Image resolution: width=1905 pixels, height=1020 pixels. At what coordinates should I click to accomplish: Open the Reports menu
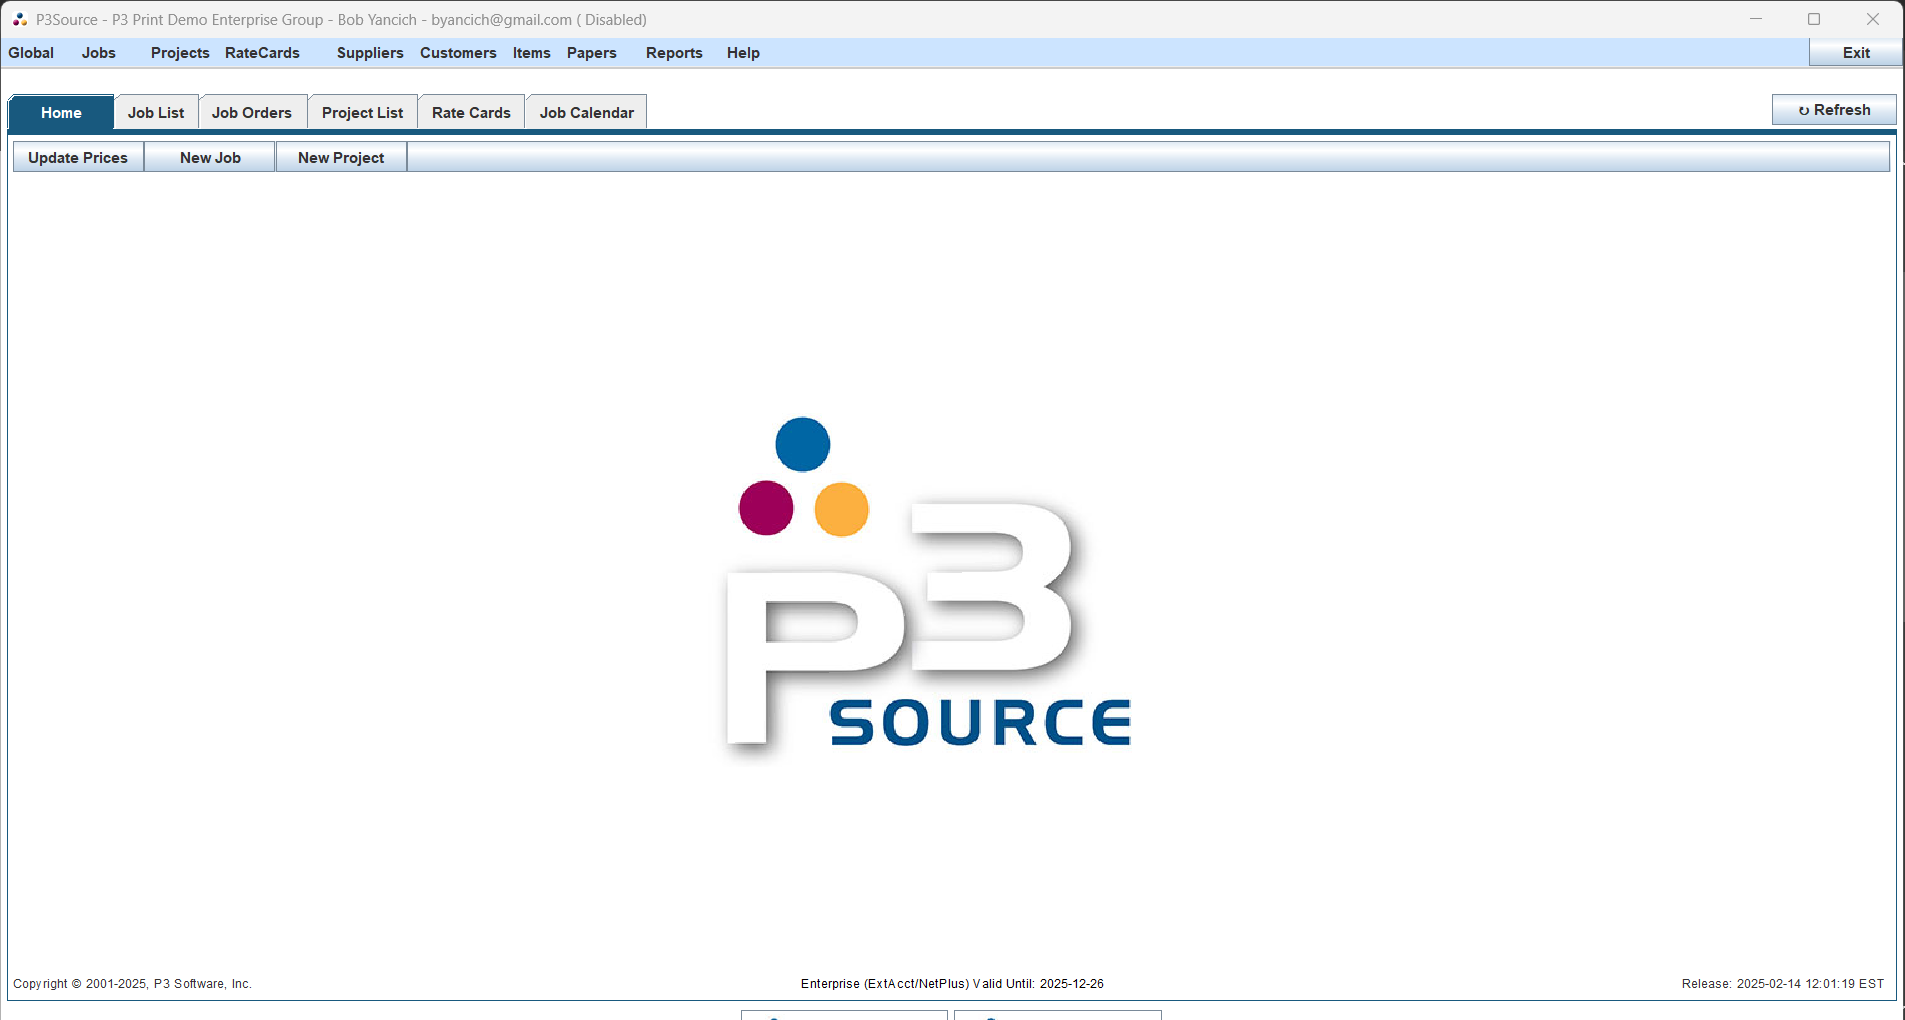(674, 53)
